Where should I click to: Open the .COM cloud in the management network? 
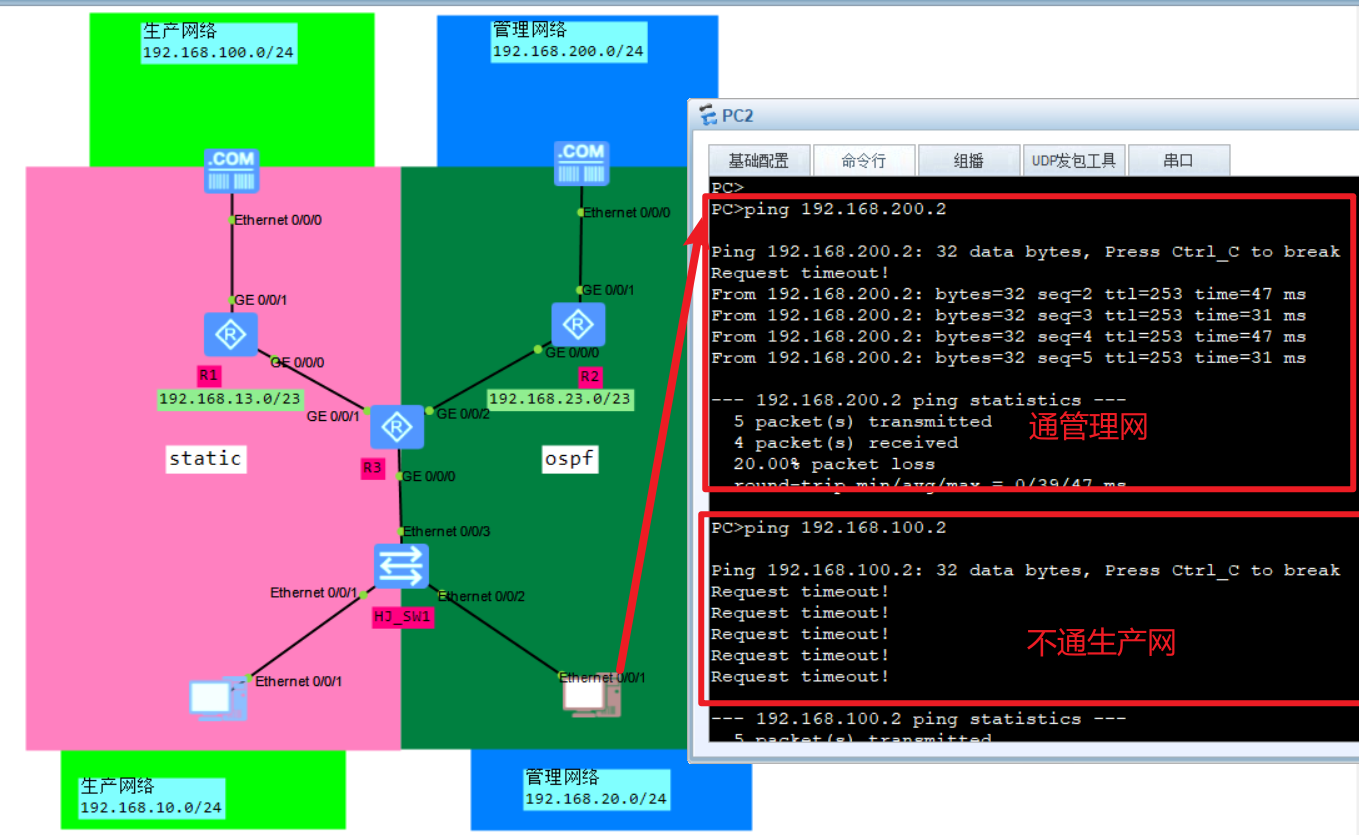point(581,162)
